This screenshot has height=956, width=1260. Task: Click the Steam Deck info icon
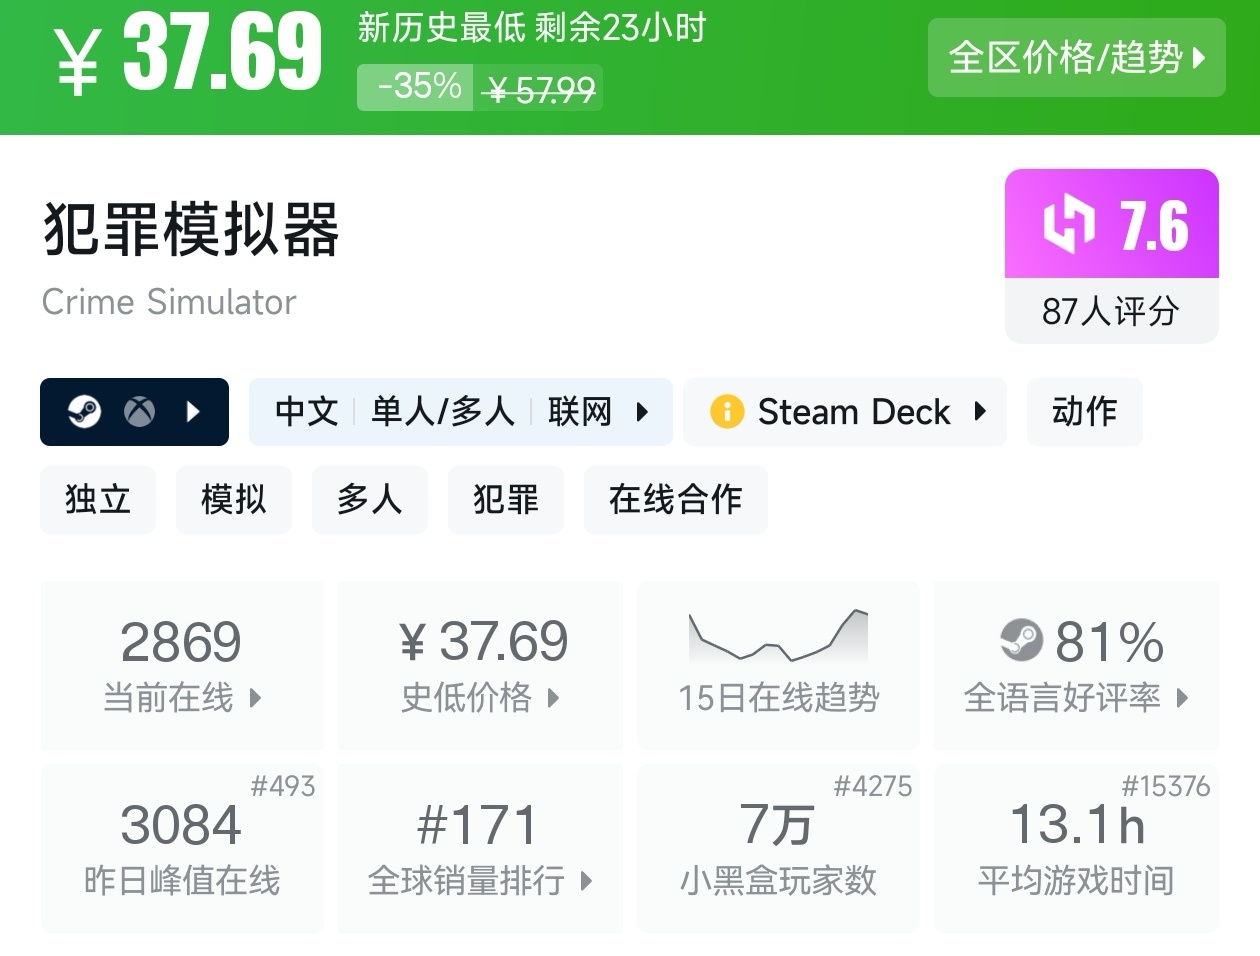(x=727, y=411)
